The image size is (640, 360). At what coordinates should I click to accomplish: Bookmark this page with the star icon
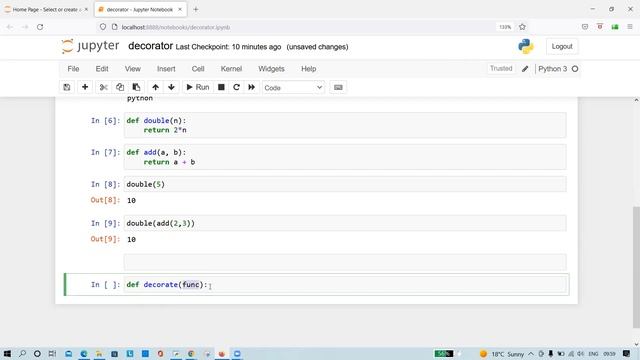tap(522, 27)
